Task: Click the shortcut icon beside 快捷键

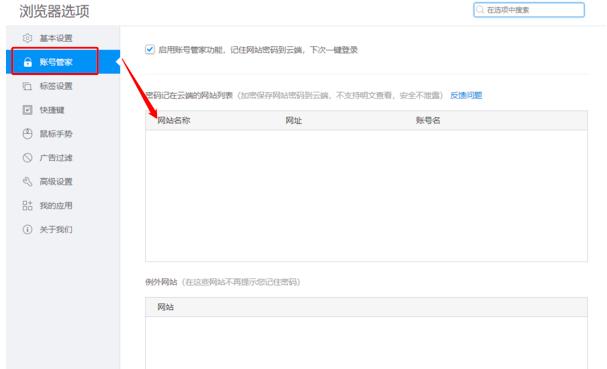Action: coord(27,110)
